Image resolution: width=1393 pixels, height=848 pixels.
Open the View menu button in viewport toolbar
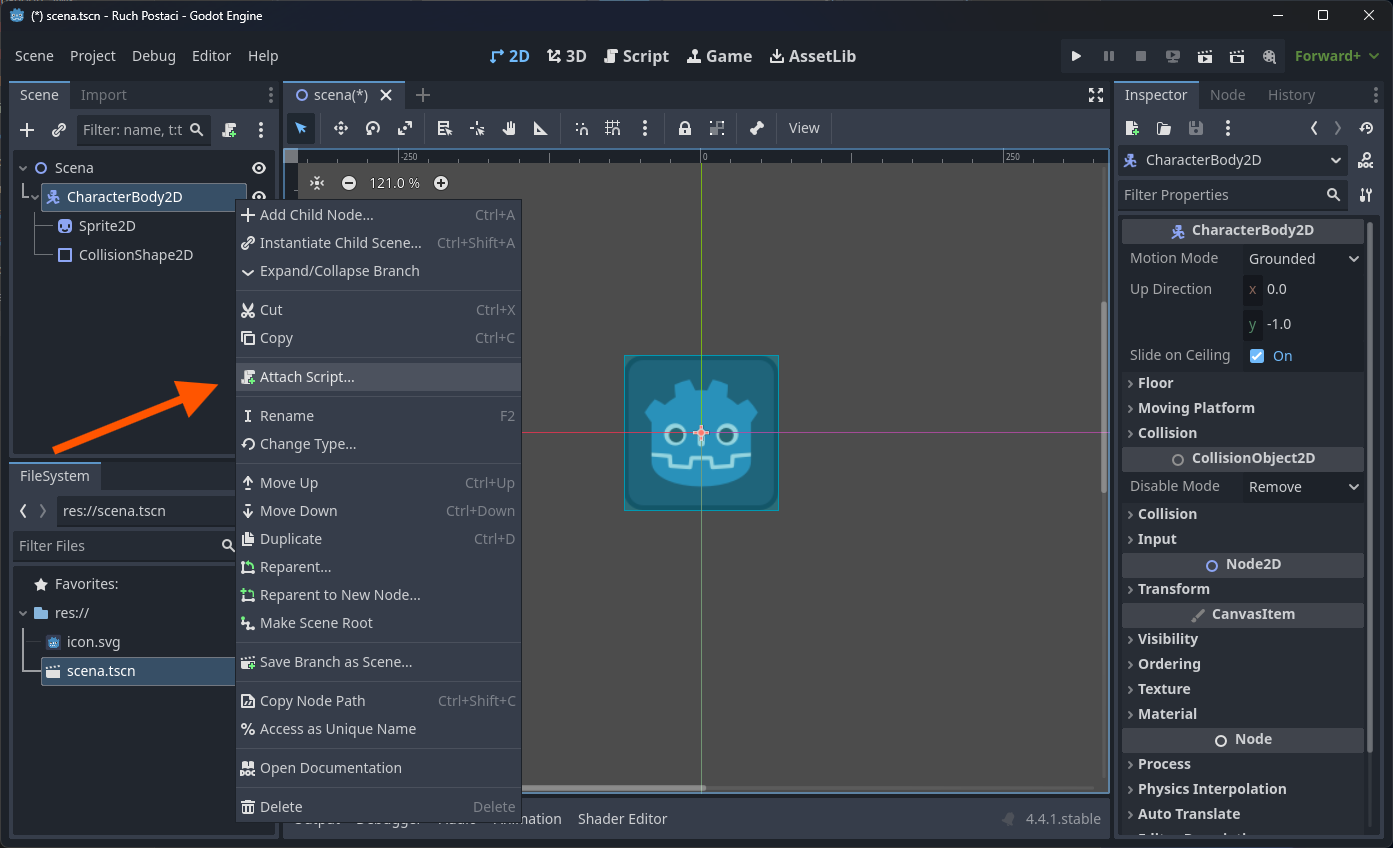click(x=804, y=128)
